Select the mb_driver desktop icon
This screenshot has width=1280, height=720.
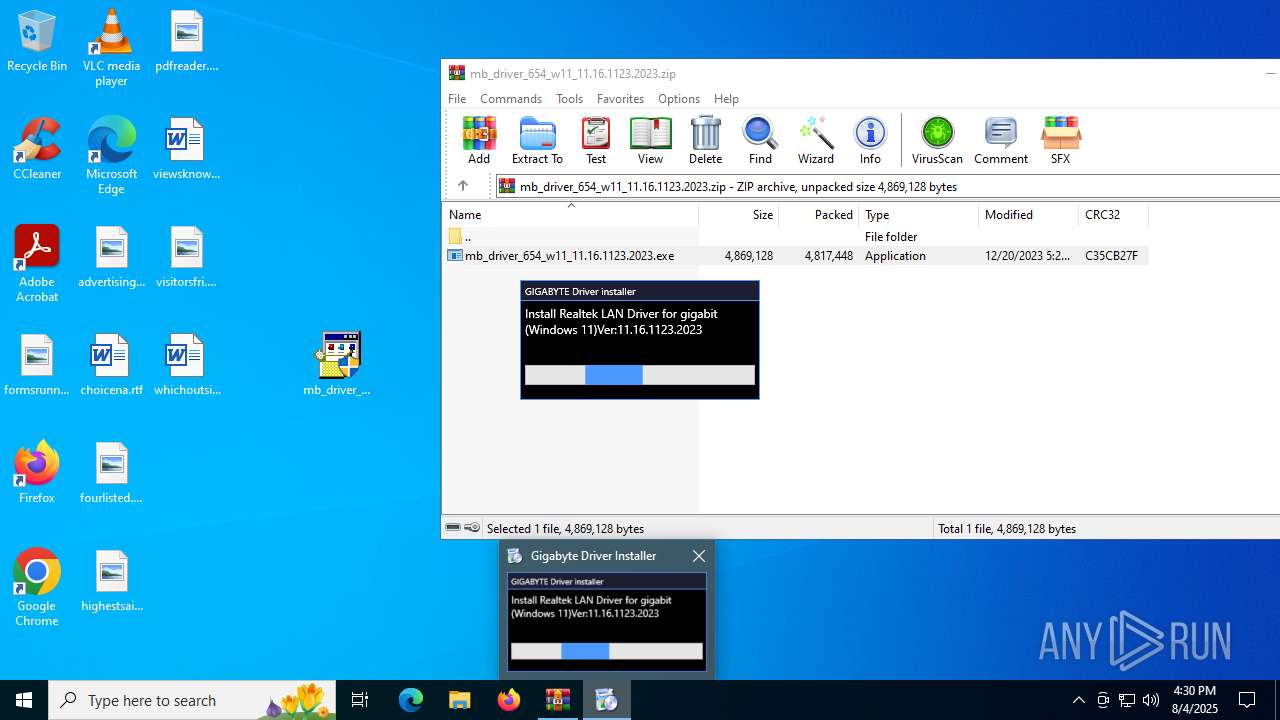[x=337, y=364]
